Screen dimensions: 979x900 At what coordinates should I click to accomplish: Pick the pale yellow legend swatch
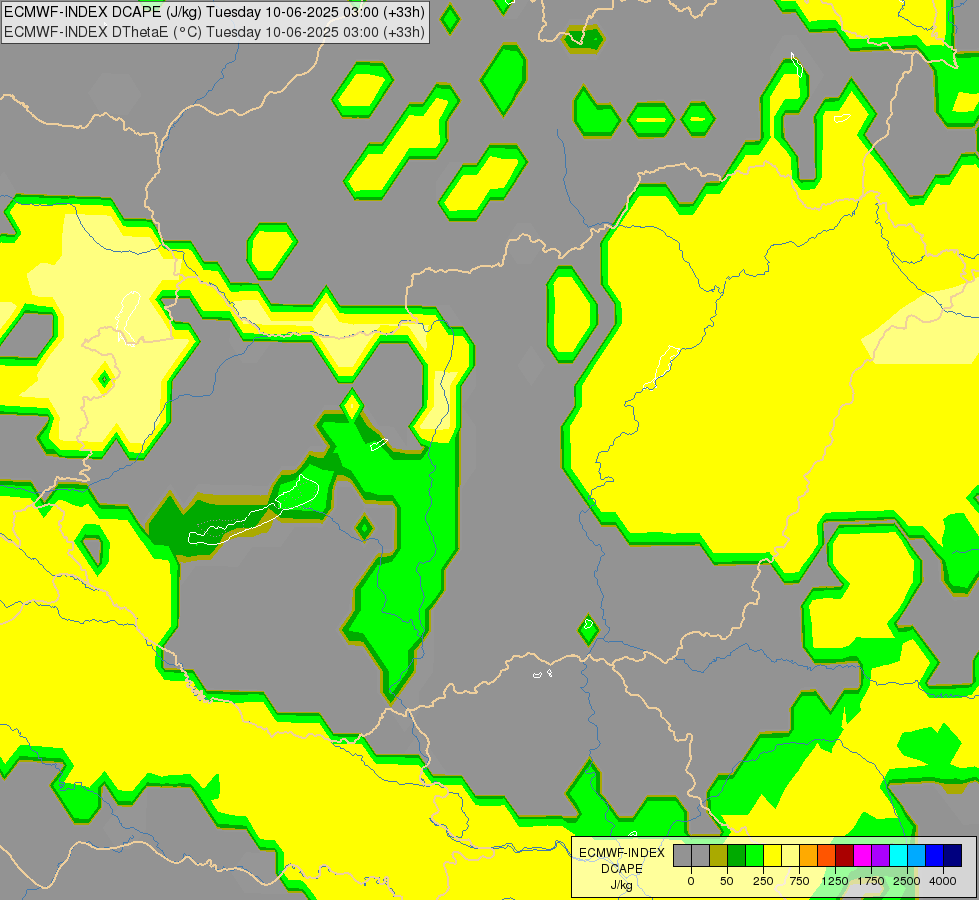coord(791,855)
